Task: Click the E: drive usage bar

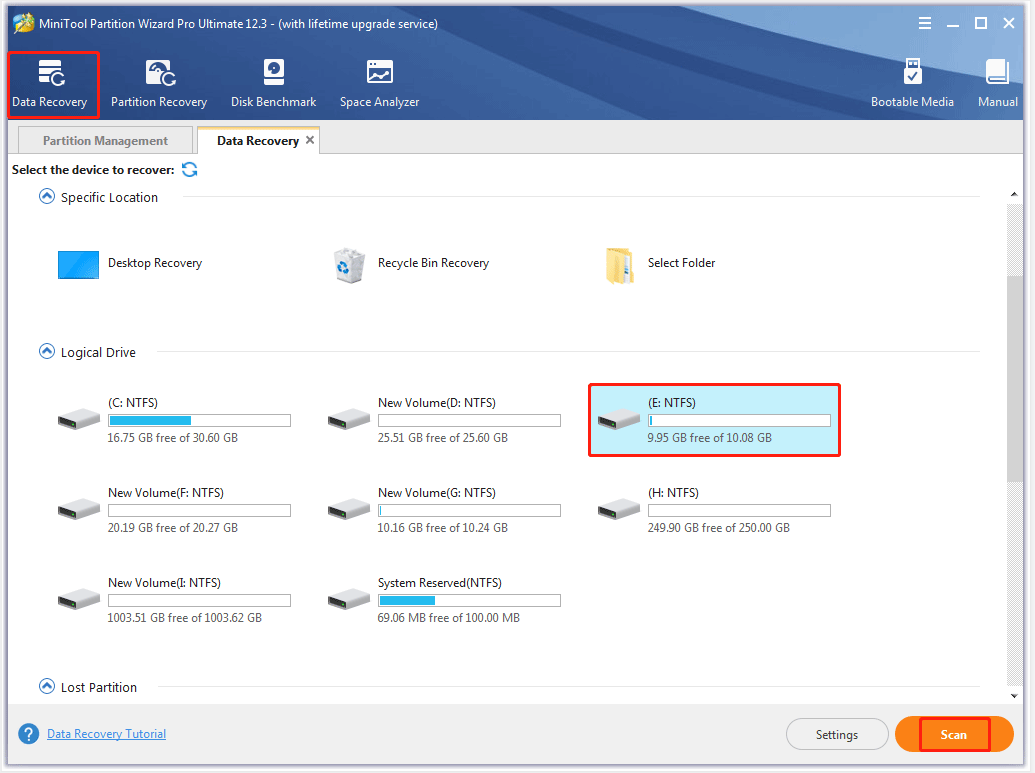Action: [x=739, y=420]
